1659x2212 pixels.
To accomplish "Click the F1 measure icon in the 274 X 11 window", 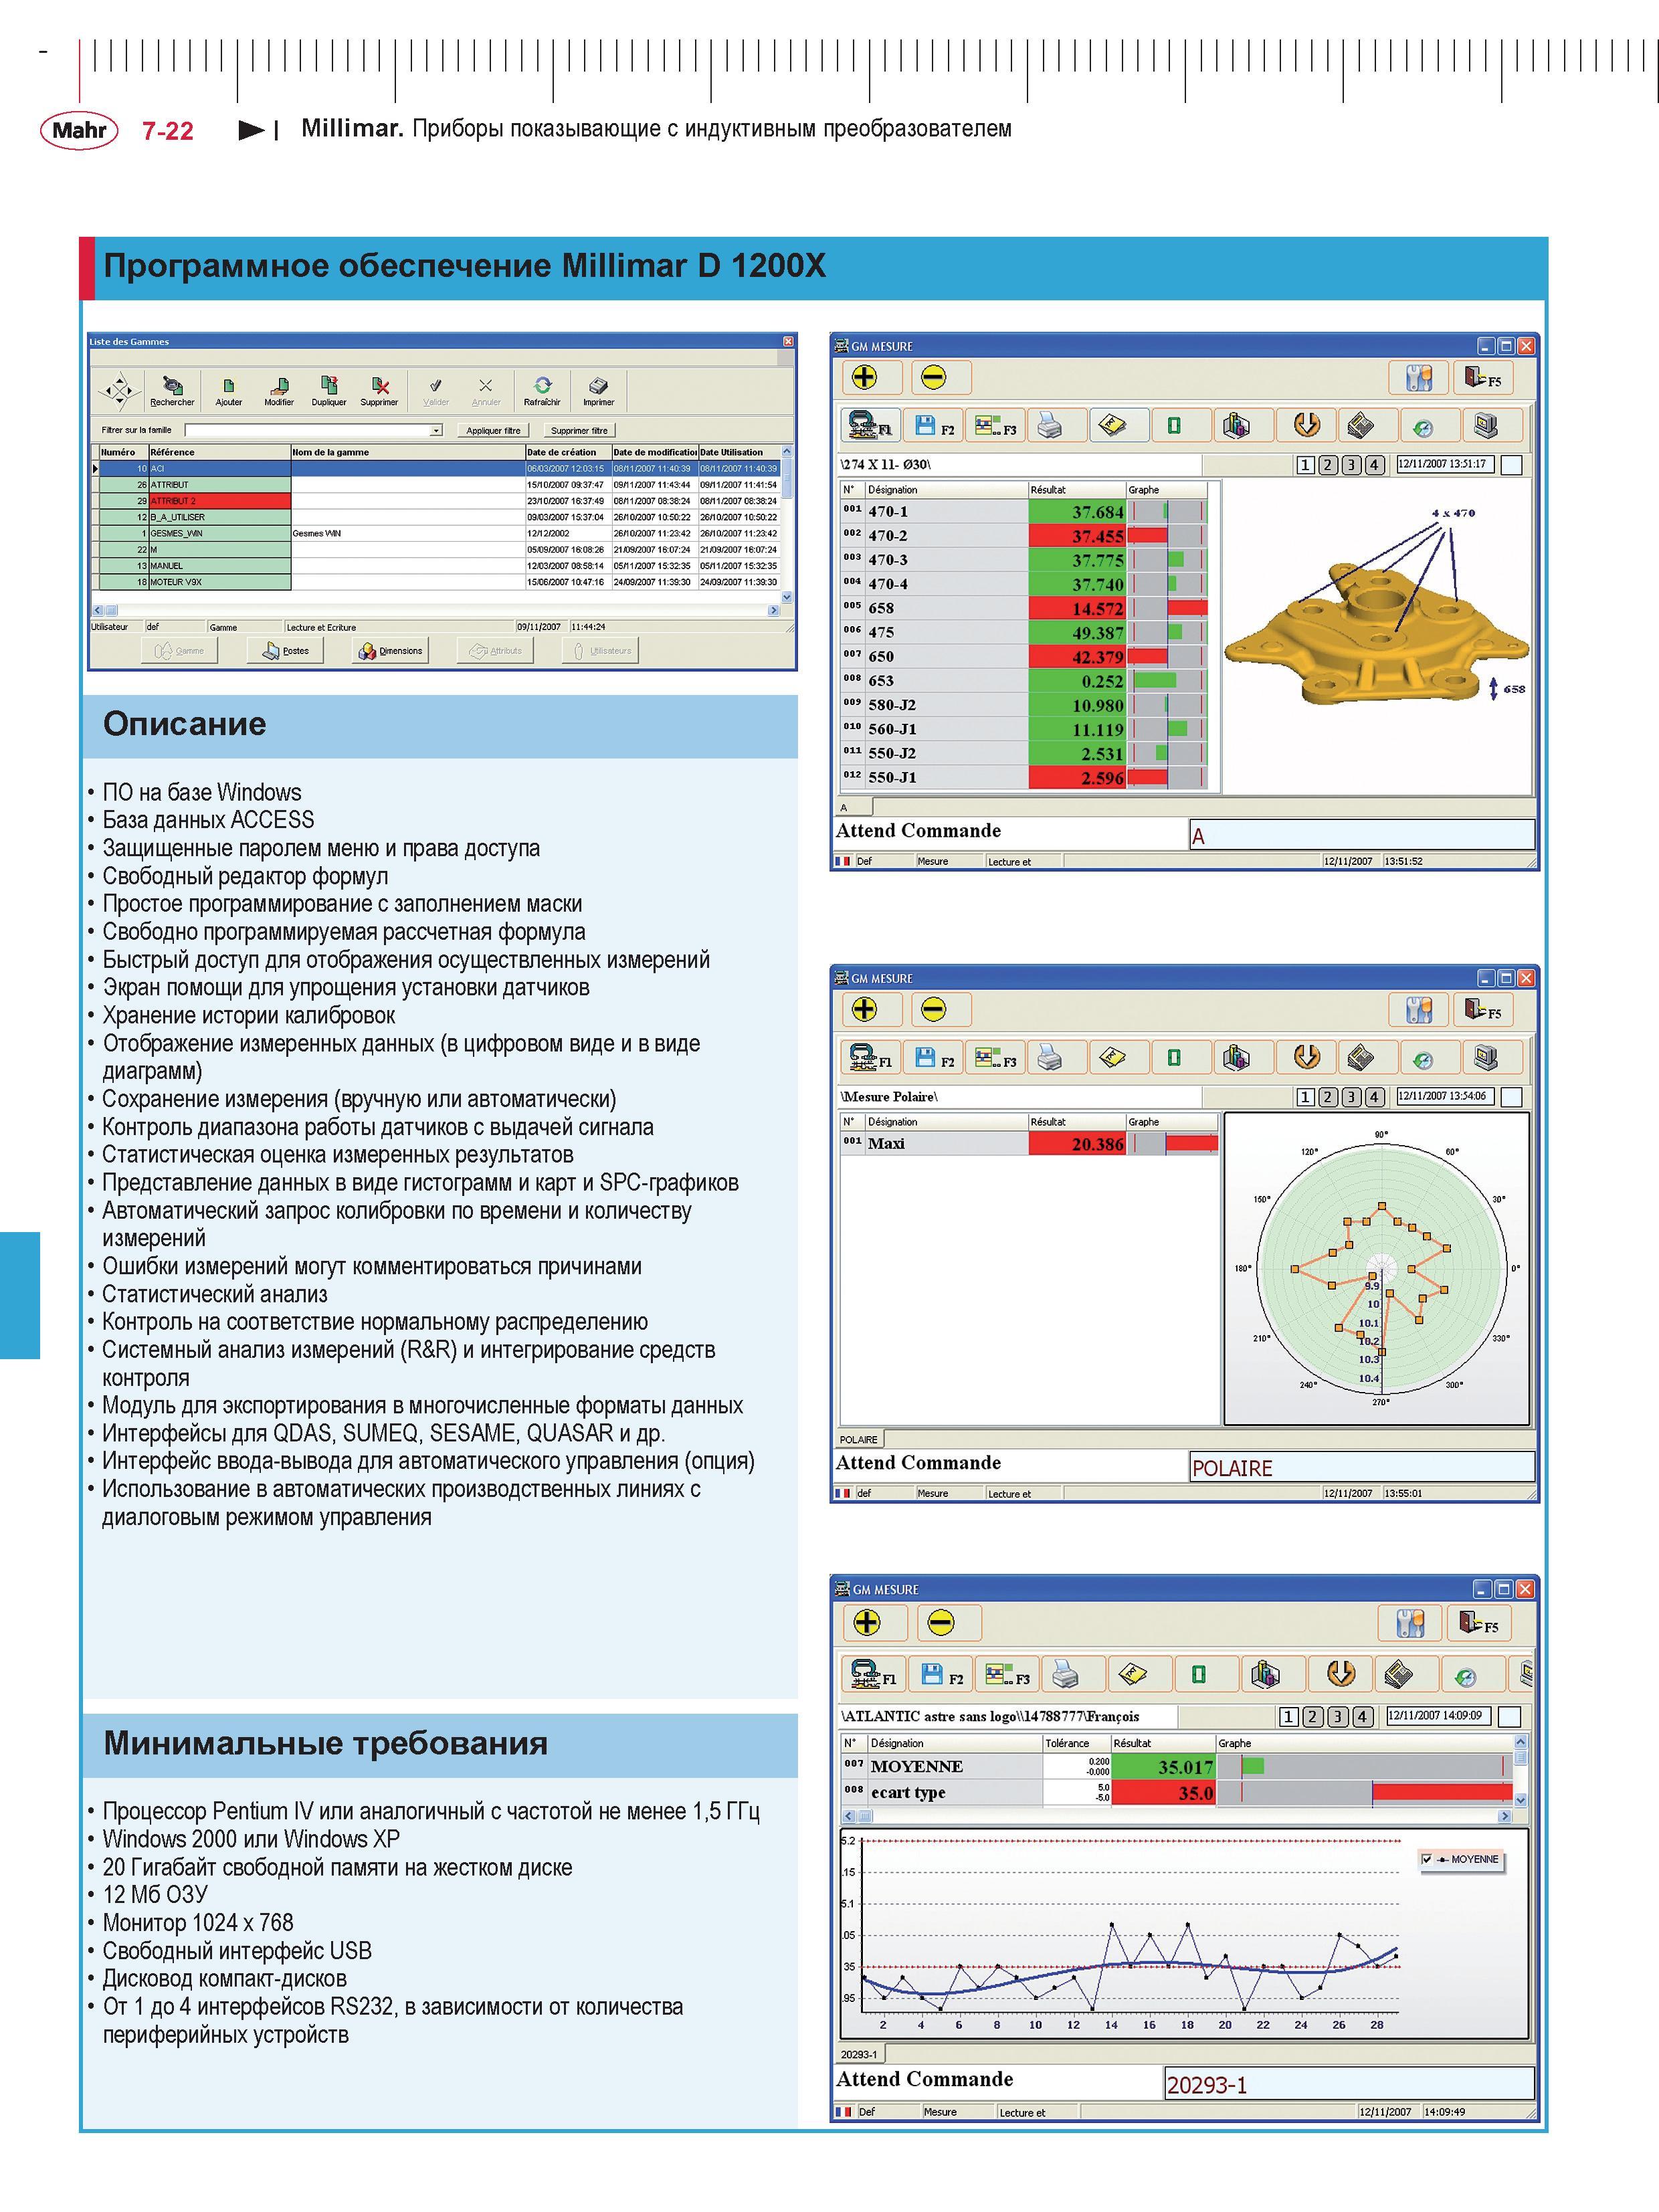I will [x=870, y=426].
